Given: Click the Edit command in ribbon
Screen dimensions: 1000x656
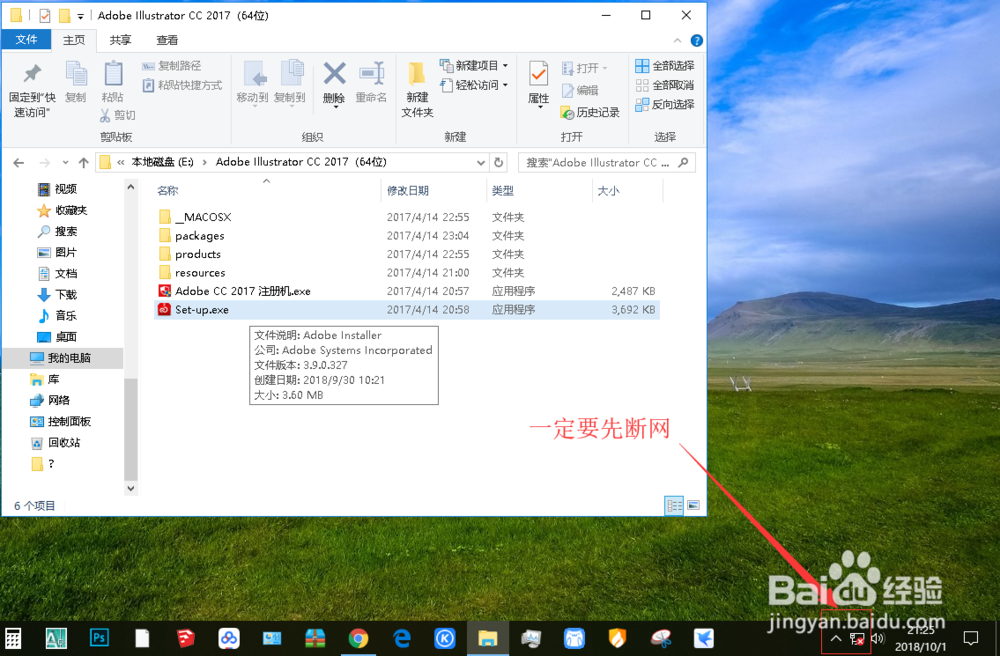Looking at the screenshot, I should point(580,91).
